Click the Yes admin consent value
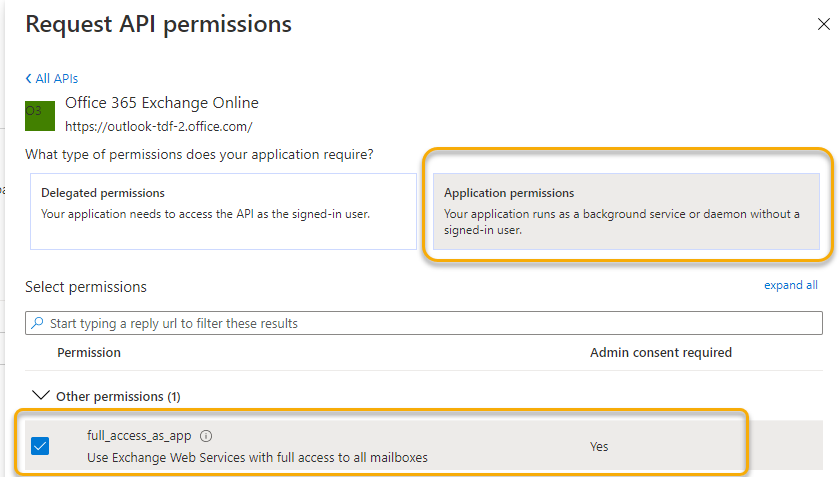Viewport: 840px width, 477px height. (x=598, y=447)
